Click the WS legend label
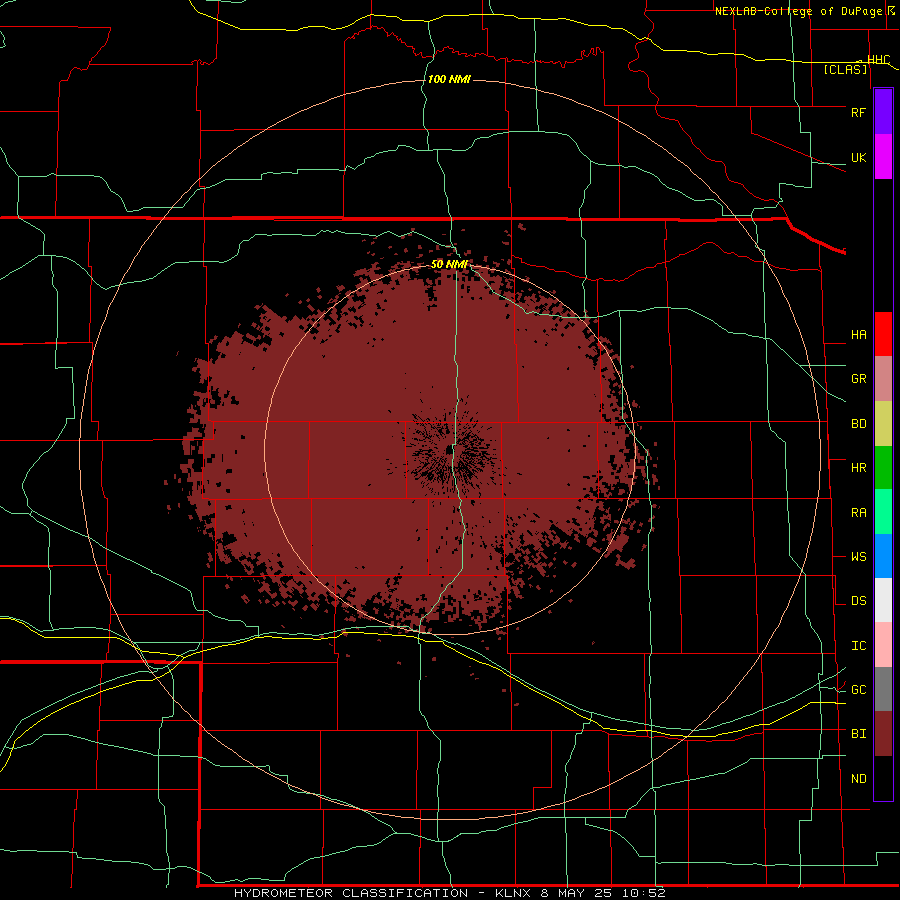Viewport: 900px width, 900px height. tap(858, 557)
